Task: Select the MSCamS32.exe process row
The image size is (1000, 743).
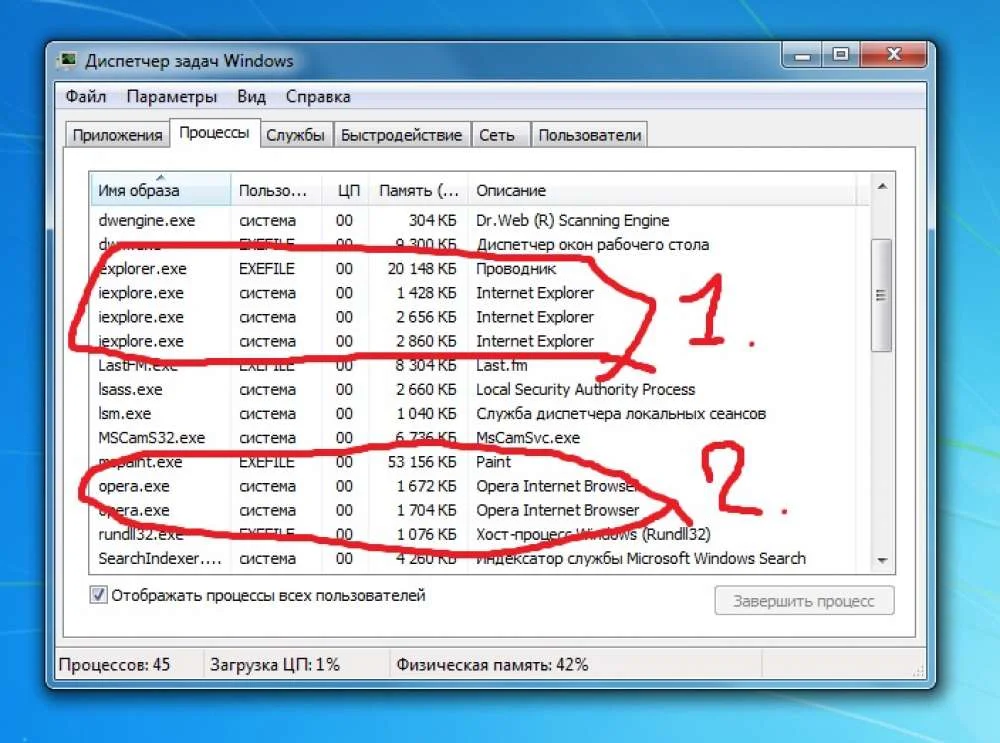Action: click(x=480, y=438)
